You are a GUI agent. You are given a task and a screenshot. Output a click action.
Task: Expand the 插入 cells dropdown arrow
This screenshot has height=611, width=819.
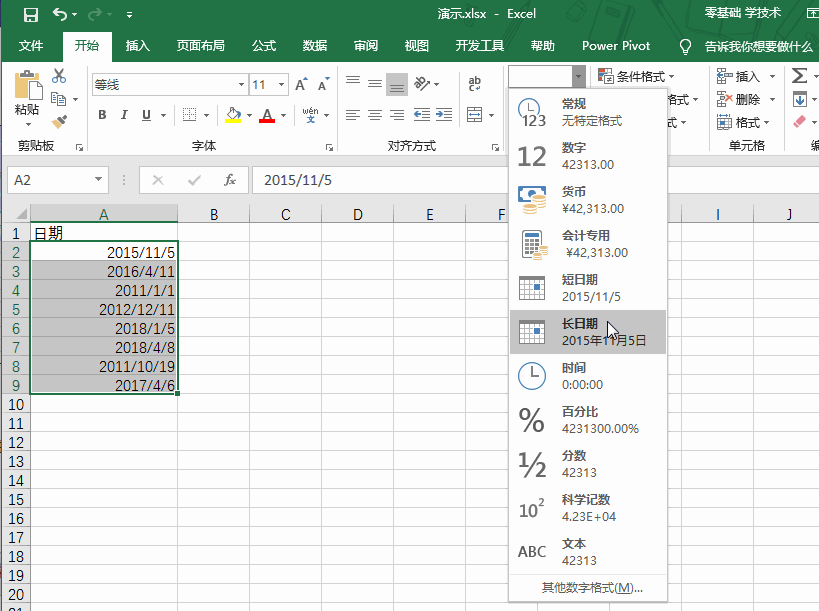click(x=772, y=77)
